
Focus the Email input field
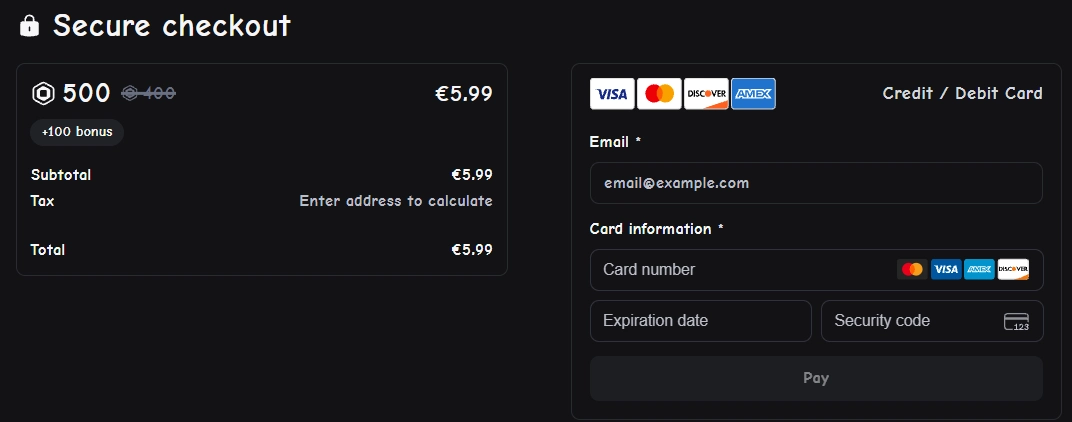click(x=816, y=183)
